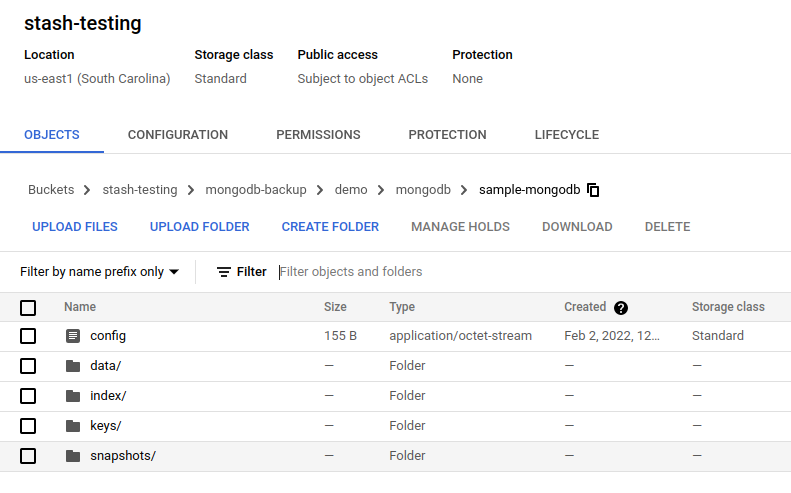
Task: Click the Upload Files button
Action: (75, 227)
